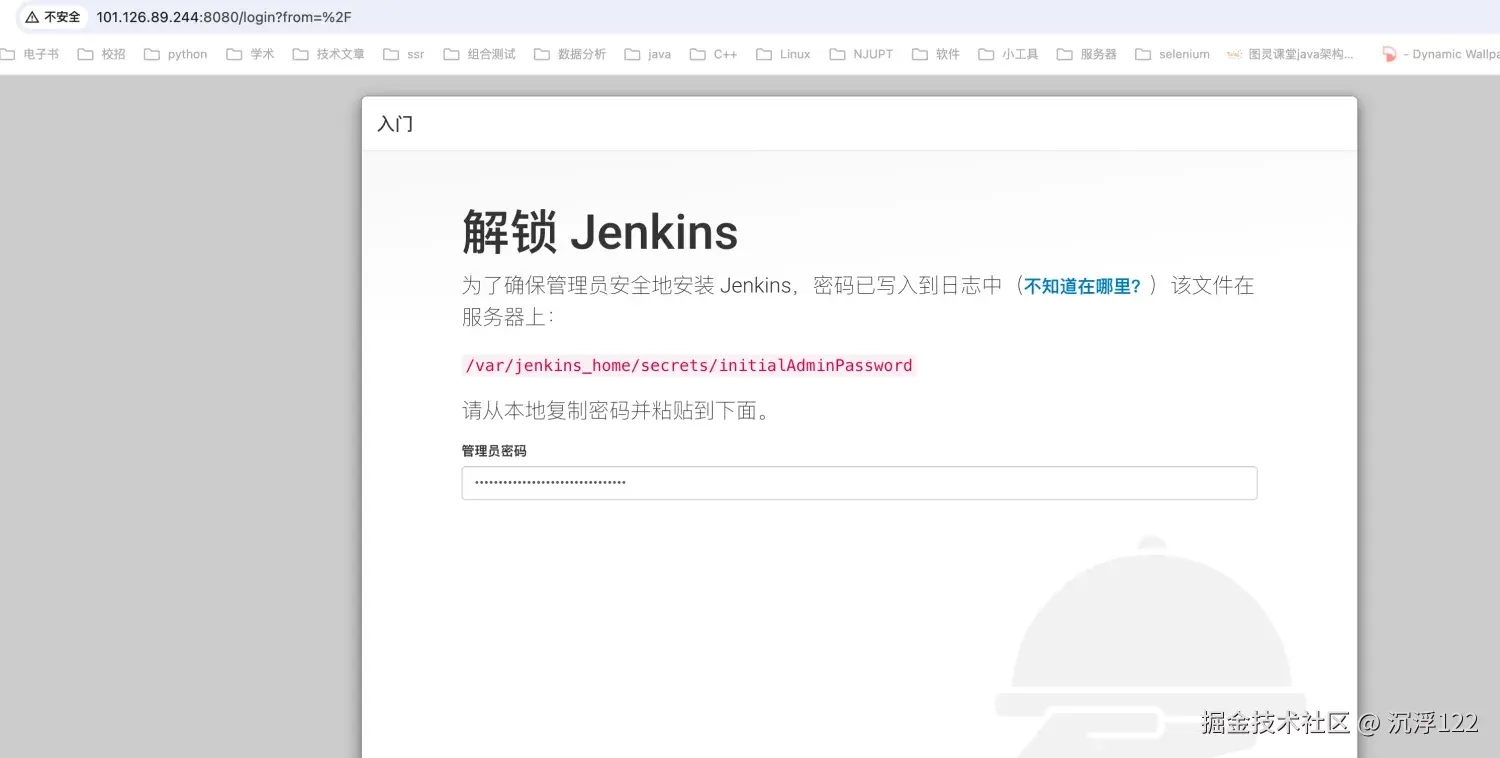Open the 电子书 bookmark folder
The height and width of the screenshot is (758, 1500).
point(30,54)
